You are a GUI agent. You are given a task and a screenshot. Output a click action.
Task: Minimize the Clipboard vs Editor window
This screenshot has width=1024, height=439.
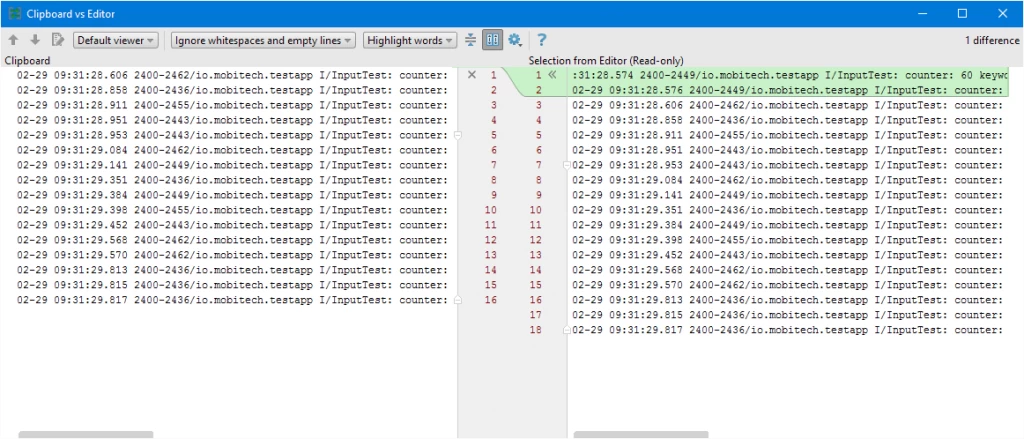pyautogui.click(x=921, y=13)
